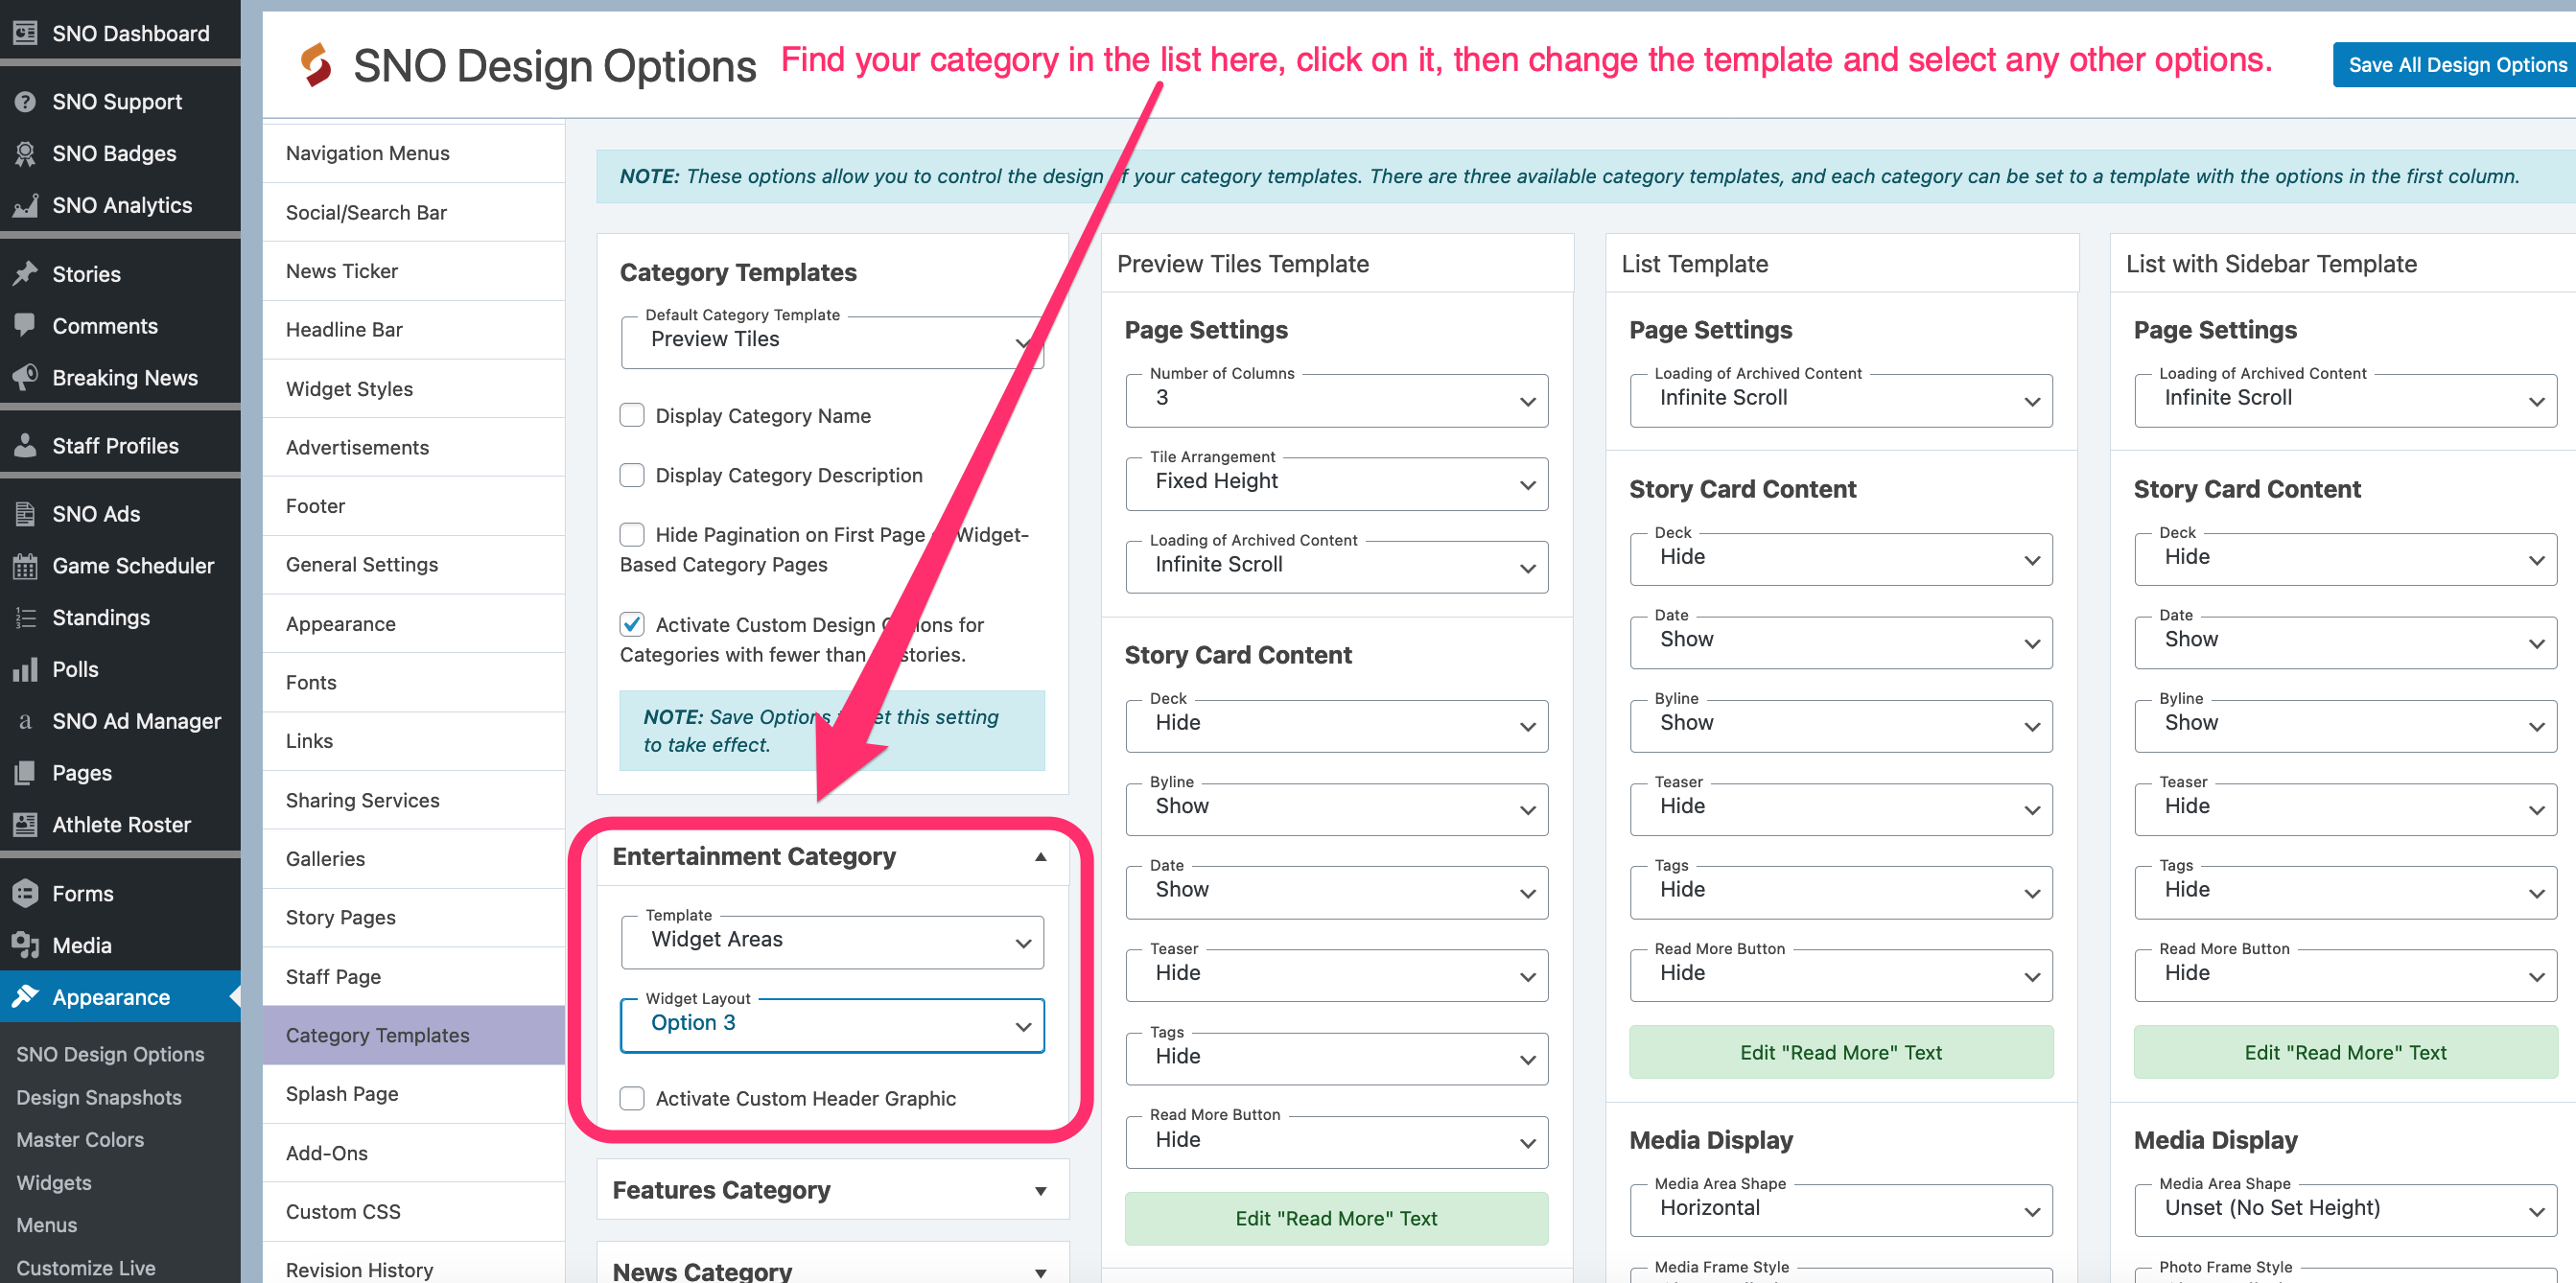Screen dimensions: 2576x1283
Task: Click the Breaking News icon
Action: [x=23, y=378]
